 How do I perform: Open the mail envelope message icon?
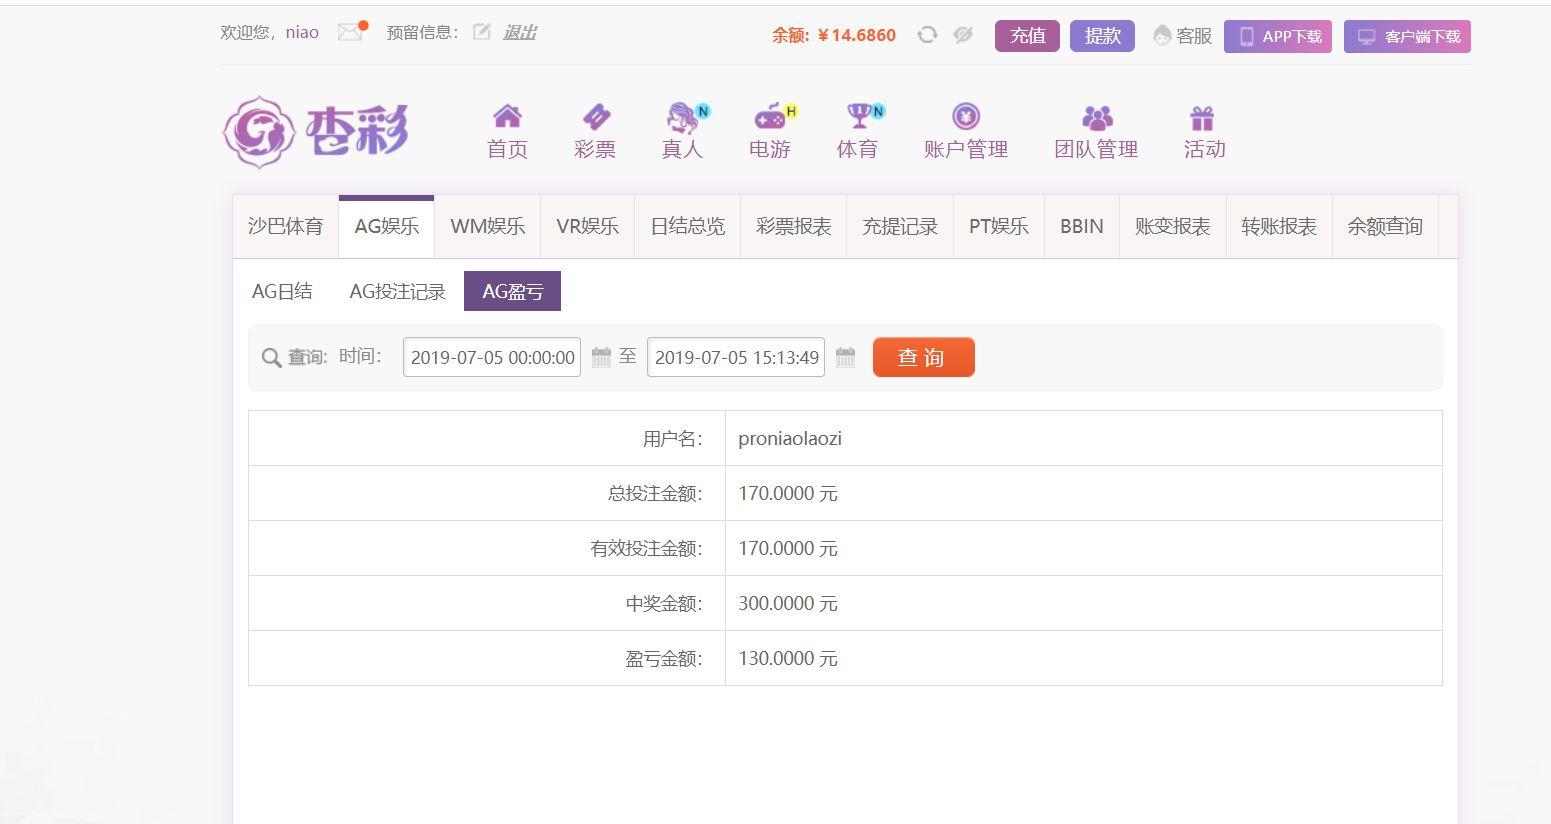(x=350, y=32)
